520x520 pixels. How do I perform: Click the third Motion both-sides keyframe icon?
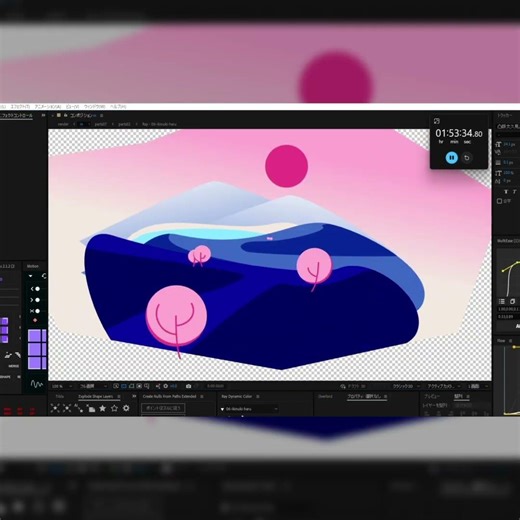tap(35, 311)
